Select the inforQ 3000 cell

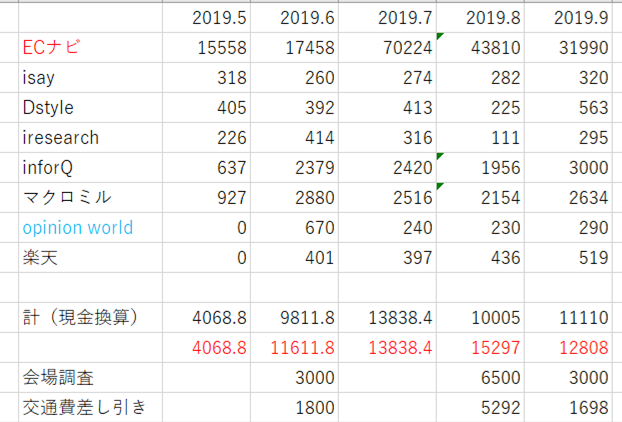568,168
